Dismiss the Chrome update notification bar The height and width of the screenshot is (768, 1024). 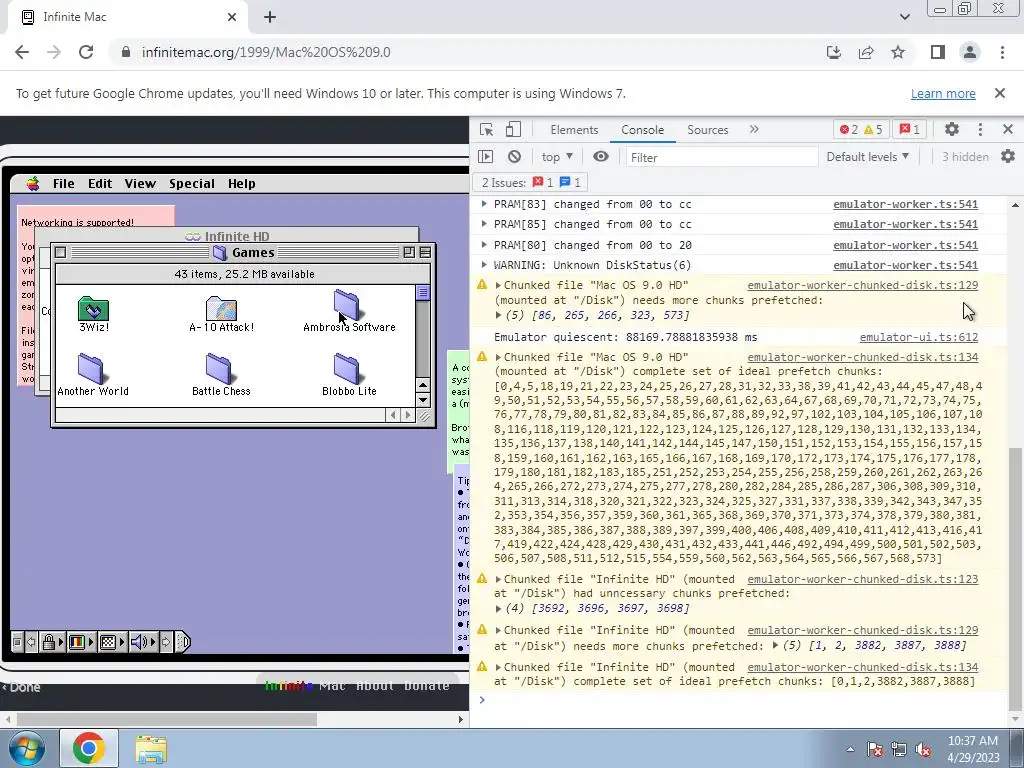[1000, 93]
